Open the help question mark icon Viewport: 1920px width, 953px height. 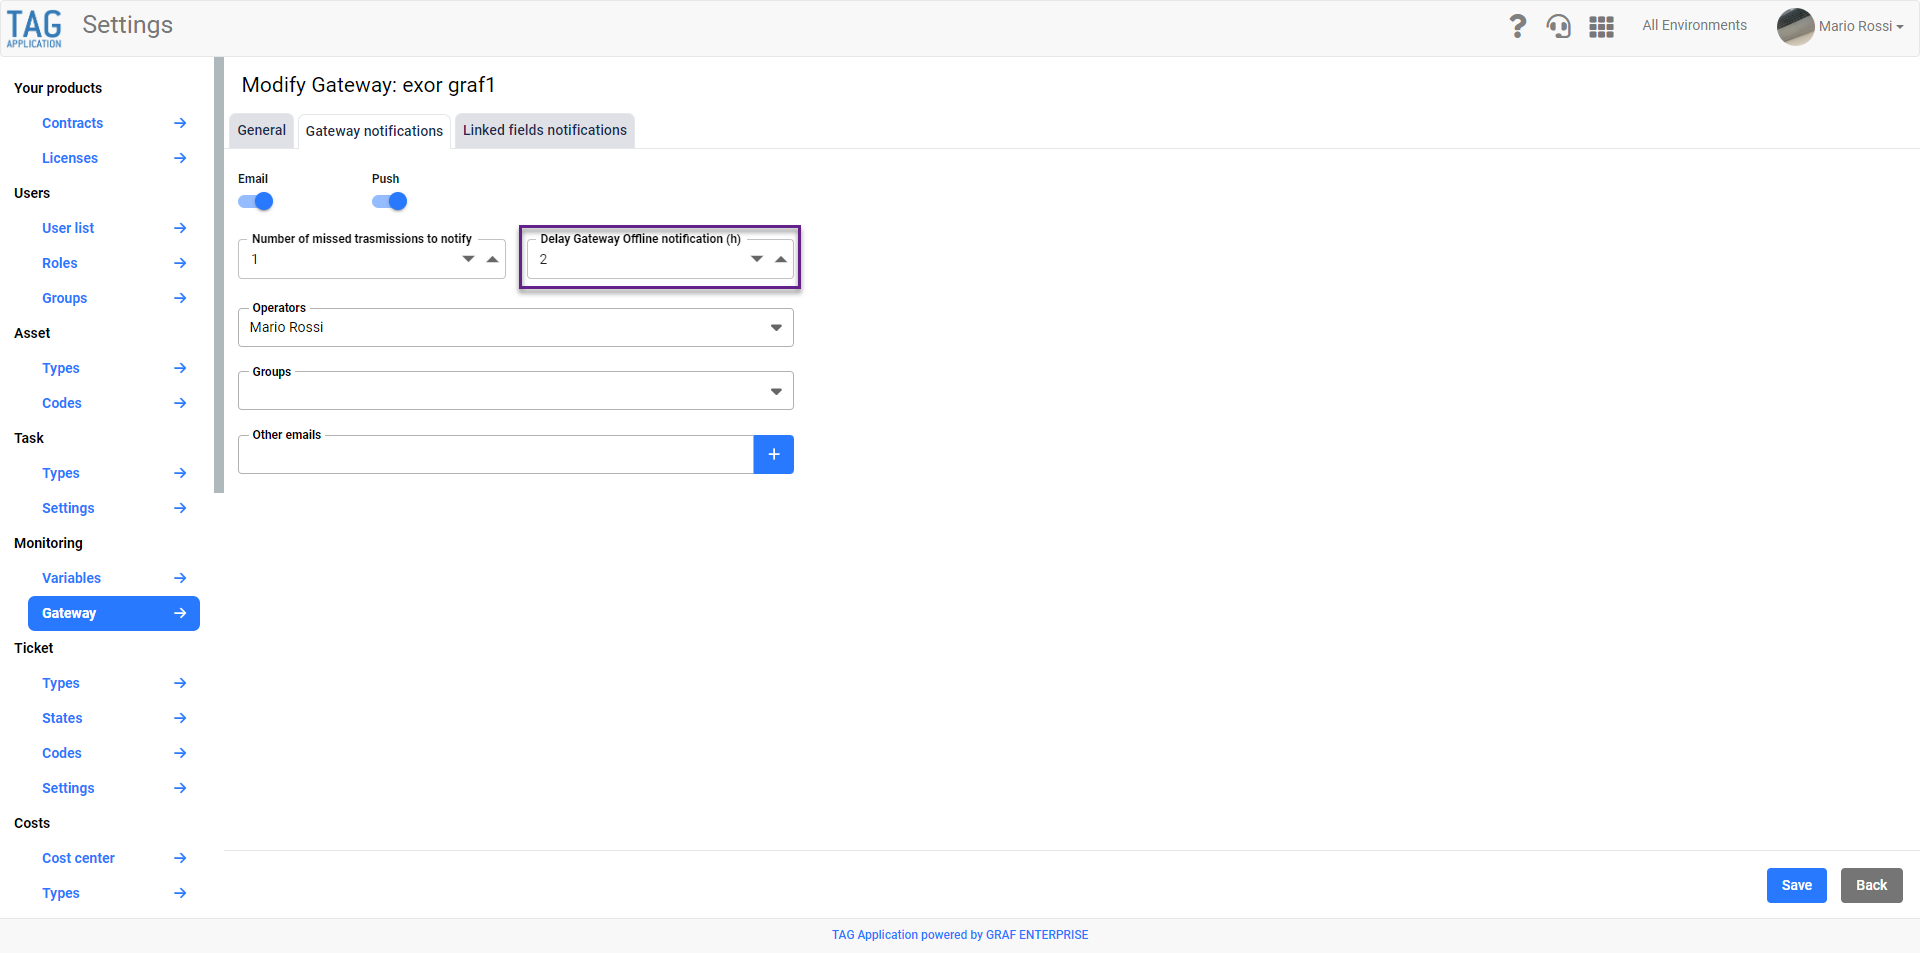pyautogui.click(x=1517, y=26)
